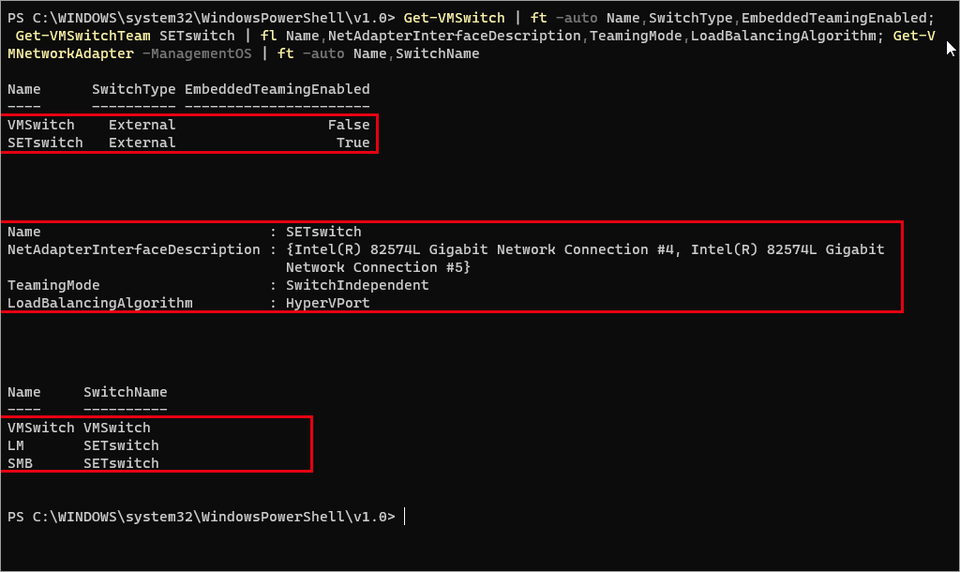Image resolution: width=960 pixels, height=572 pixels.
Task: Click the Get-VMSwitchTeam cmdlet in the command
Action: 83,36
